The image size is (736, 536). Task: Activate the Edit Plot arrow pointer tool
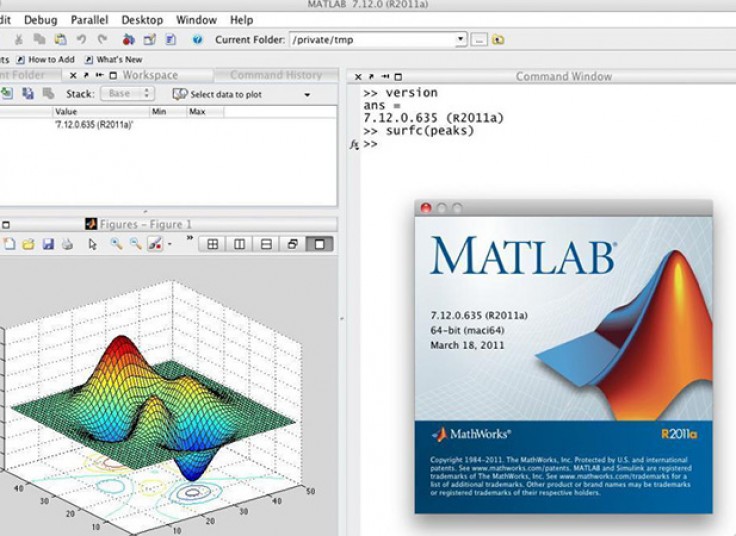(93, 244)
